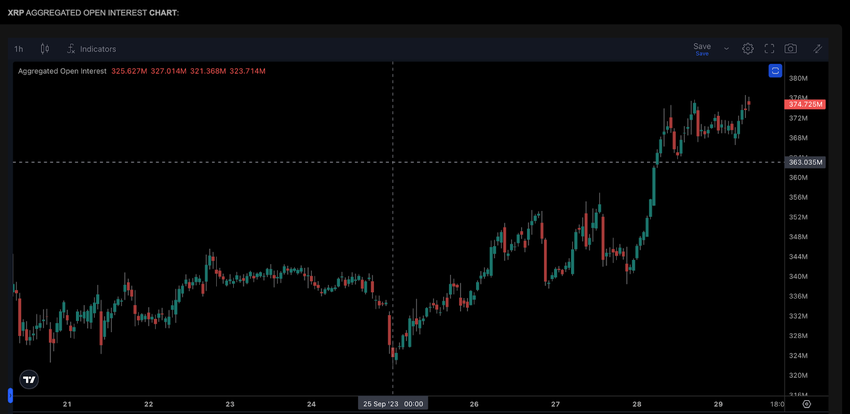Click date 23 on time axis
Viewport: 850px width, 414px height.
[x=230, y=404]
